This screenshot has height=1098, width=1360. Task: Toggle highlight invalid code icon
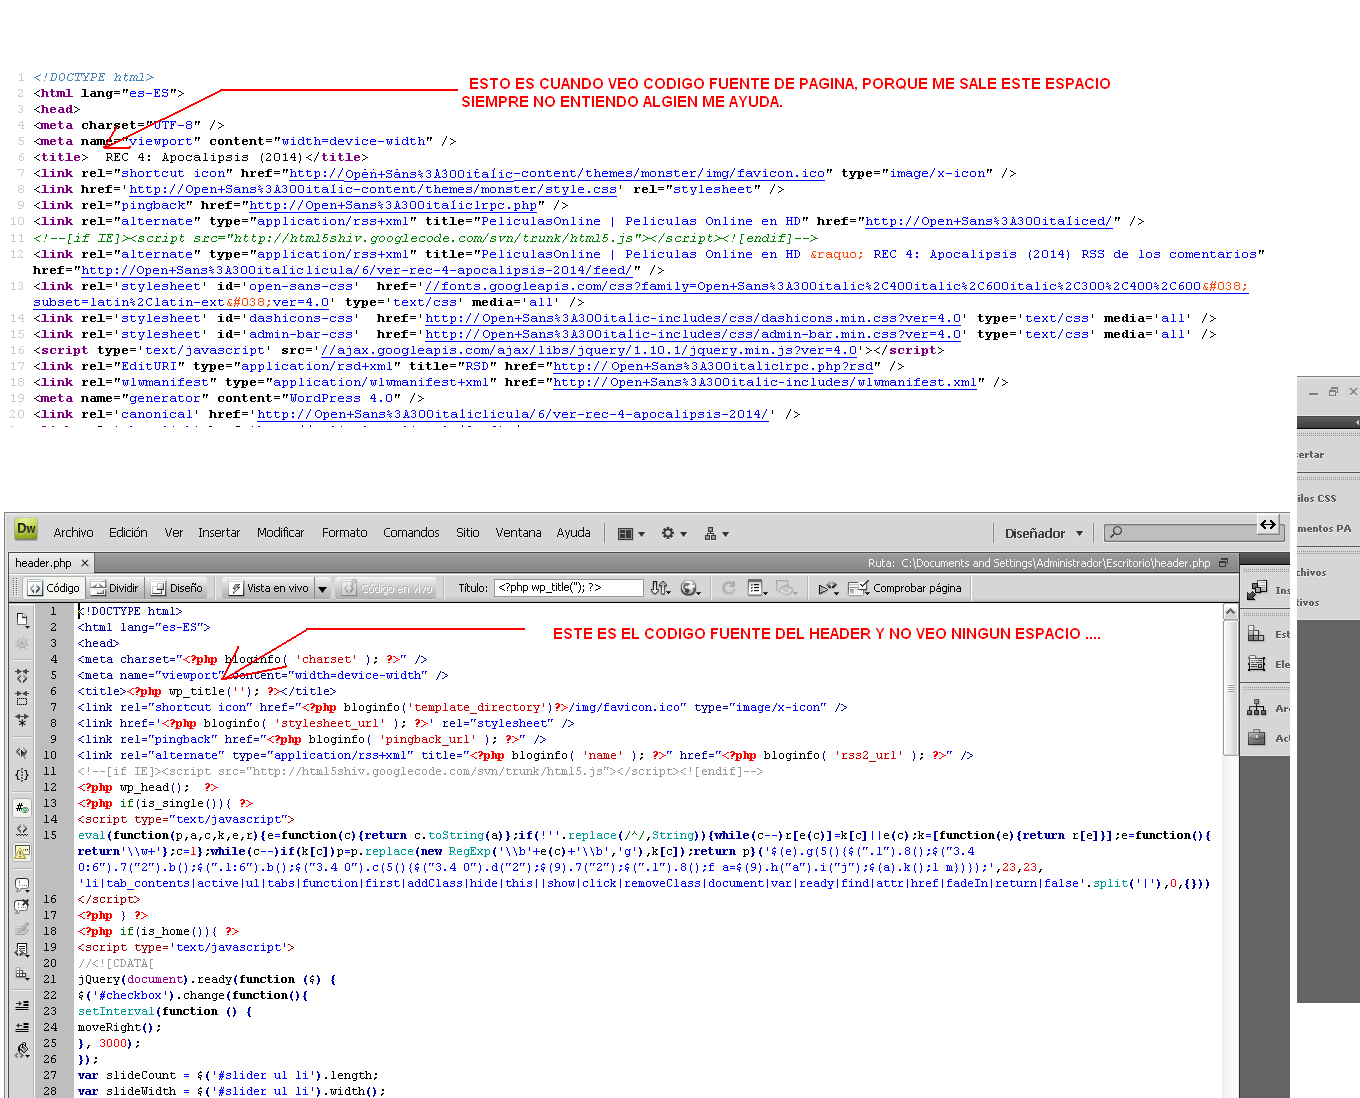coord(22,829)
